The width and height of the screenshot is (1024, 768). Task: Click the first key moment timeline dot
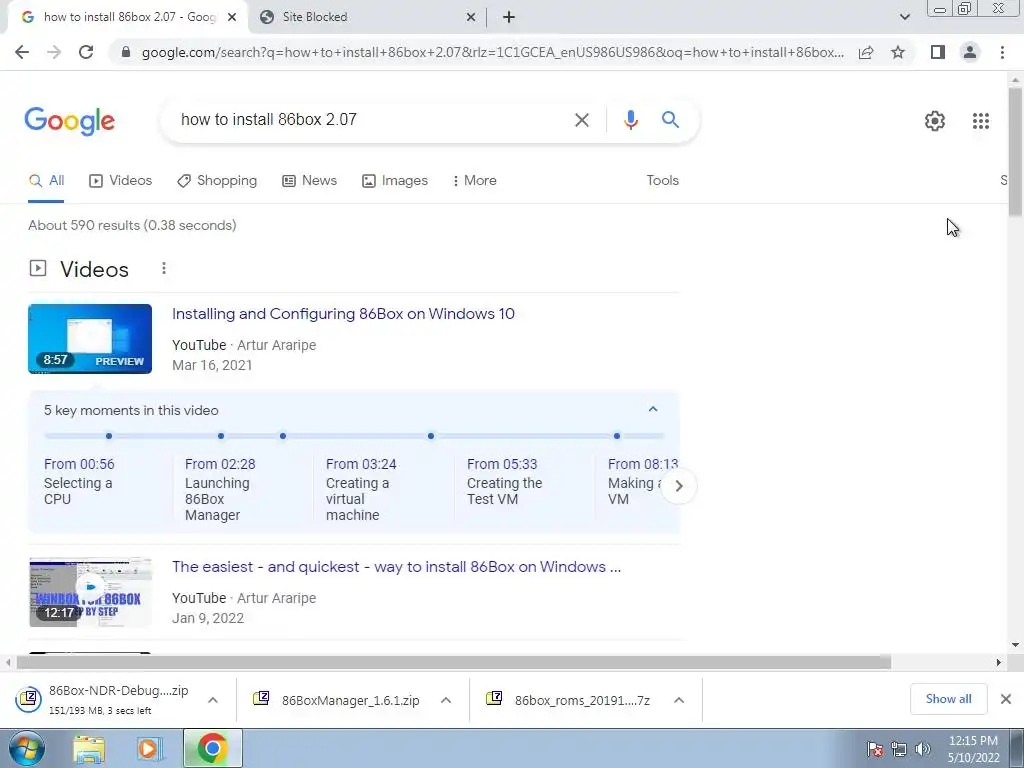[x=109, y=436]
